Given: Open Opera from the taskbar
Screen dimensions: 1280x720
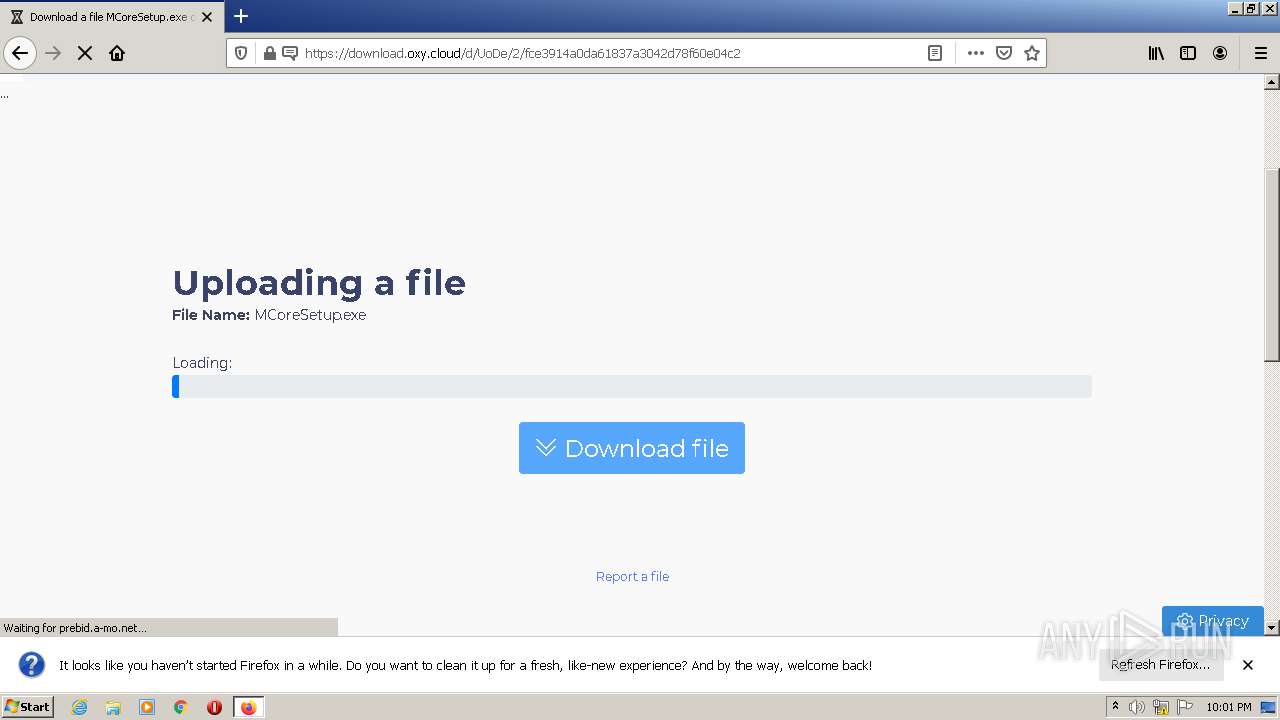Looking at the screenshot, I should 214,707.
